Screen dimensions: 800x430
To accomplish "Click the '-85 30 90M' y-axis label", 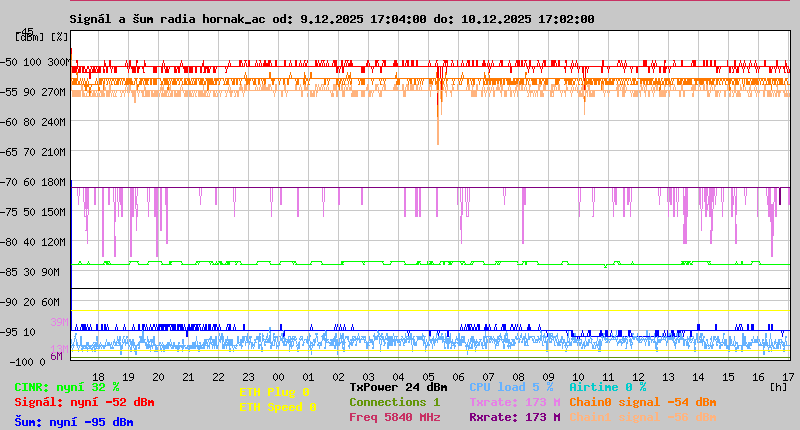I will (x=30, y=272).
